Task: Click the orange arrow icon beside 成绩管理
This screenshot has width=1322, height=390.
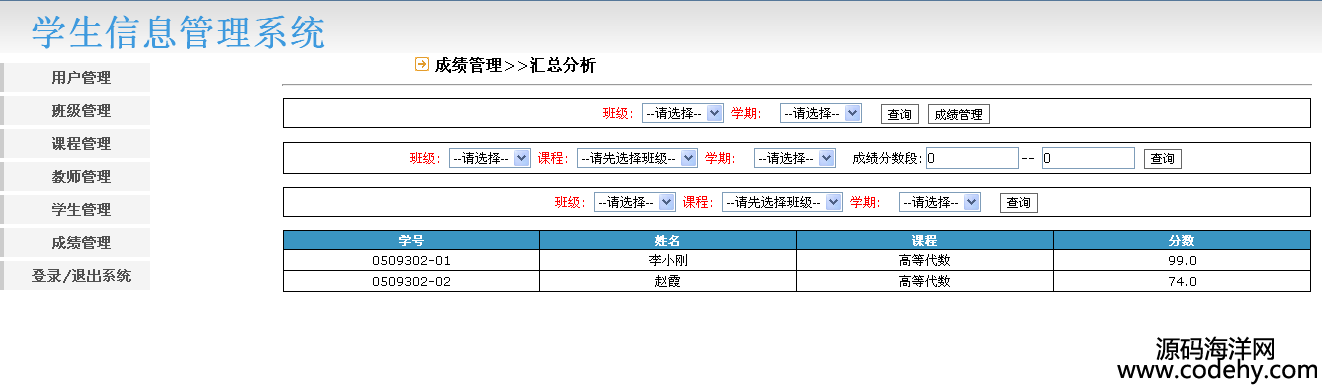Action: (x=422, y=65)
